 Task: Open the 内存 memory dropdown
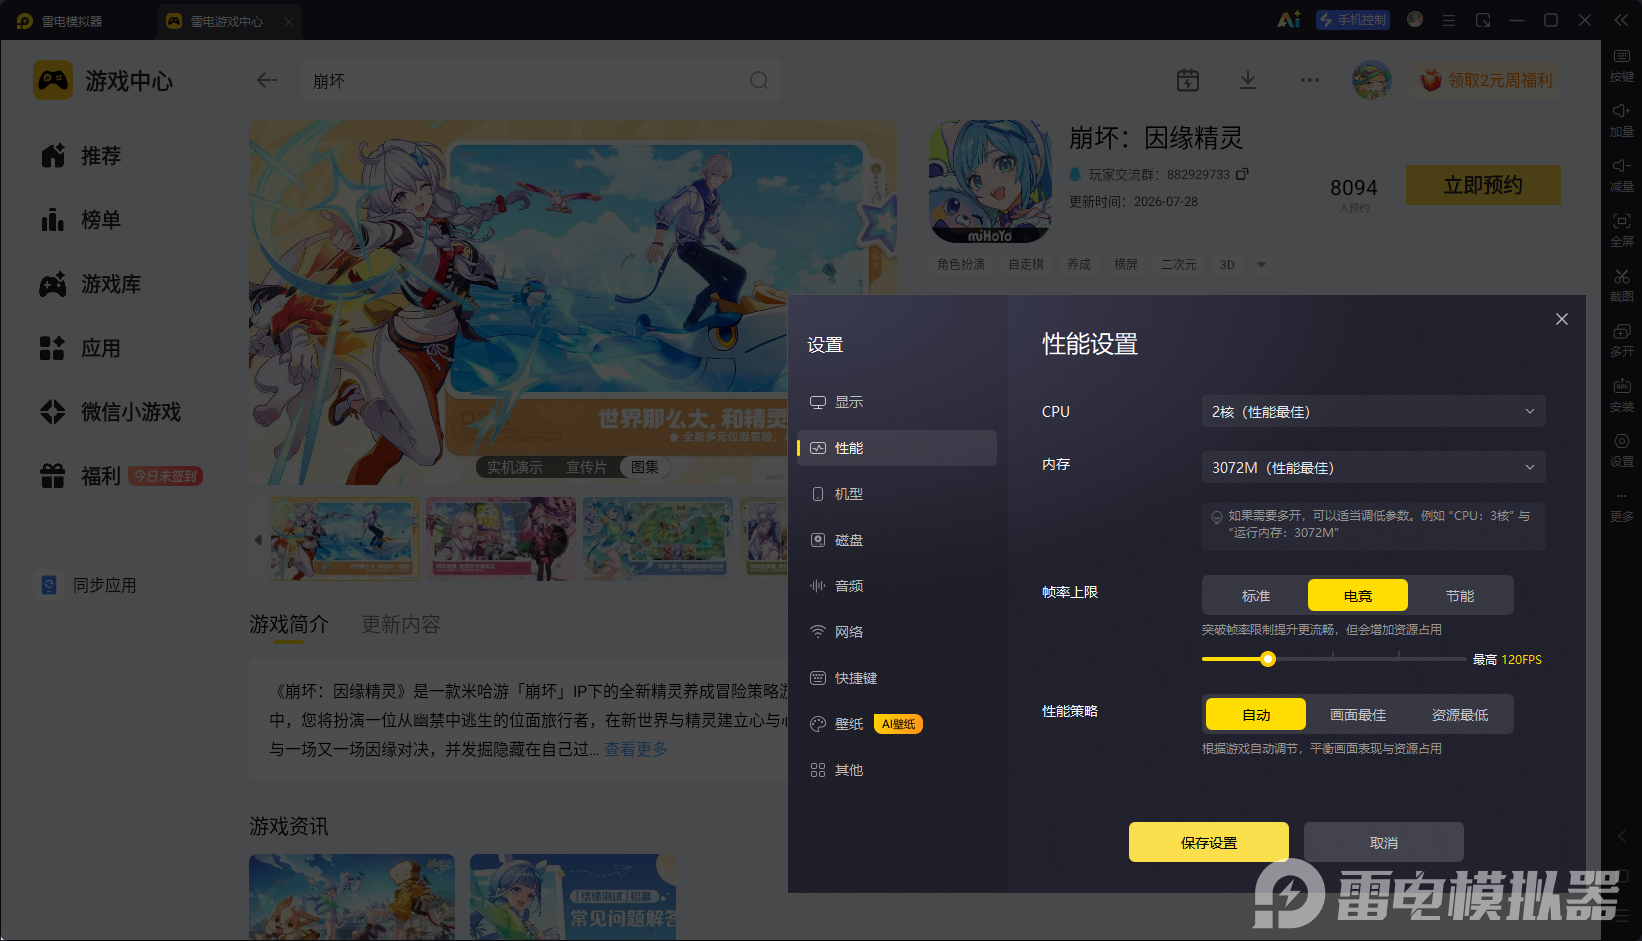pos(1374,468)
